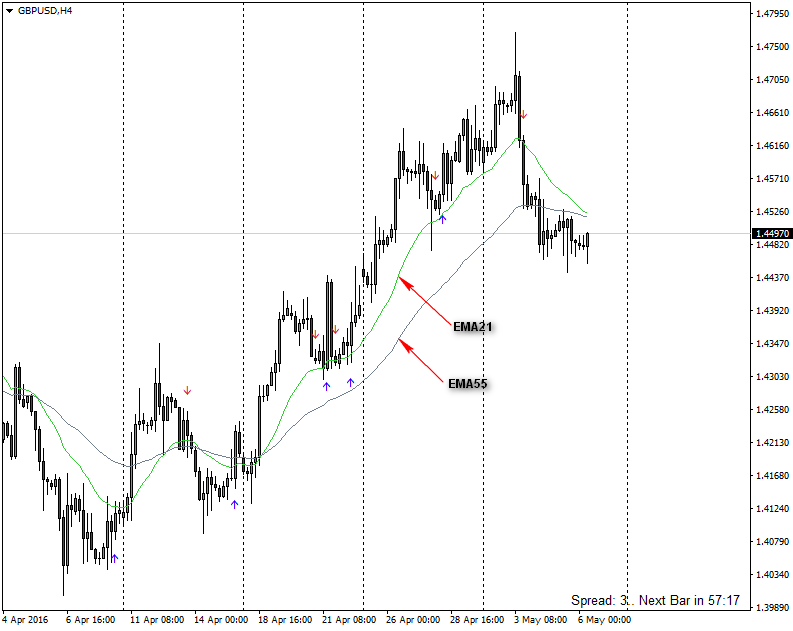
Task: Select the blue buy arrow before 14 Apr
Action: pyautogui.click(x=234, y=504)
